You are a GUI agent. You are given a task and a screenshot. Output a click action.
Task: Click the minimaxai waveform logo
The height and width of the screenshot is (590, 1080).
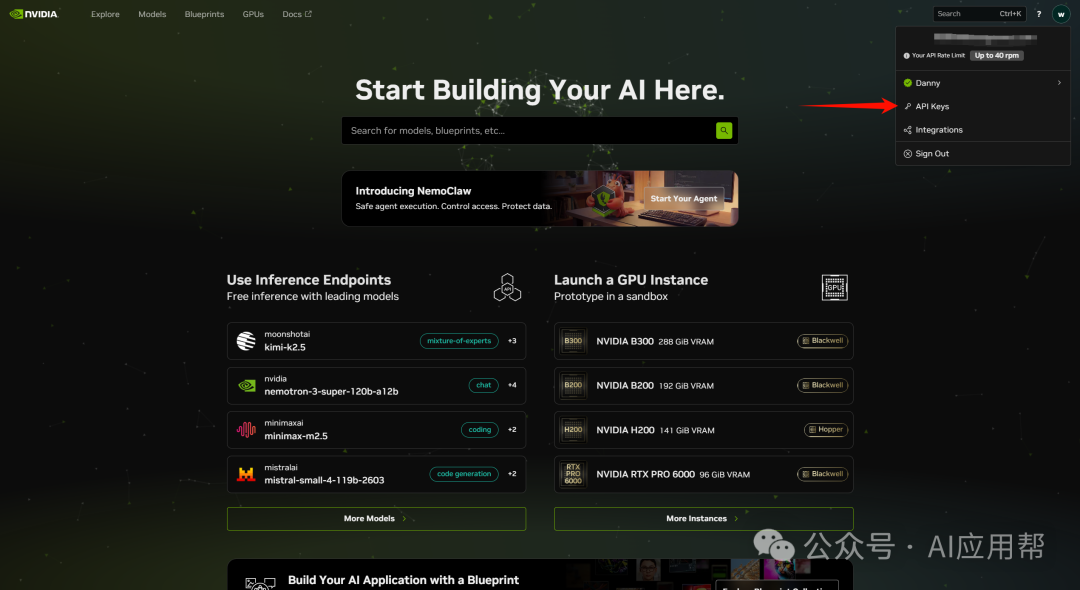click(246, 430)
